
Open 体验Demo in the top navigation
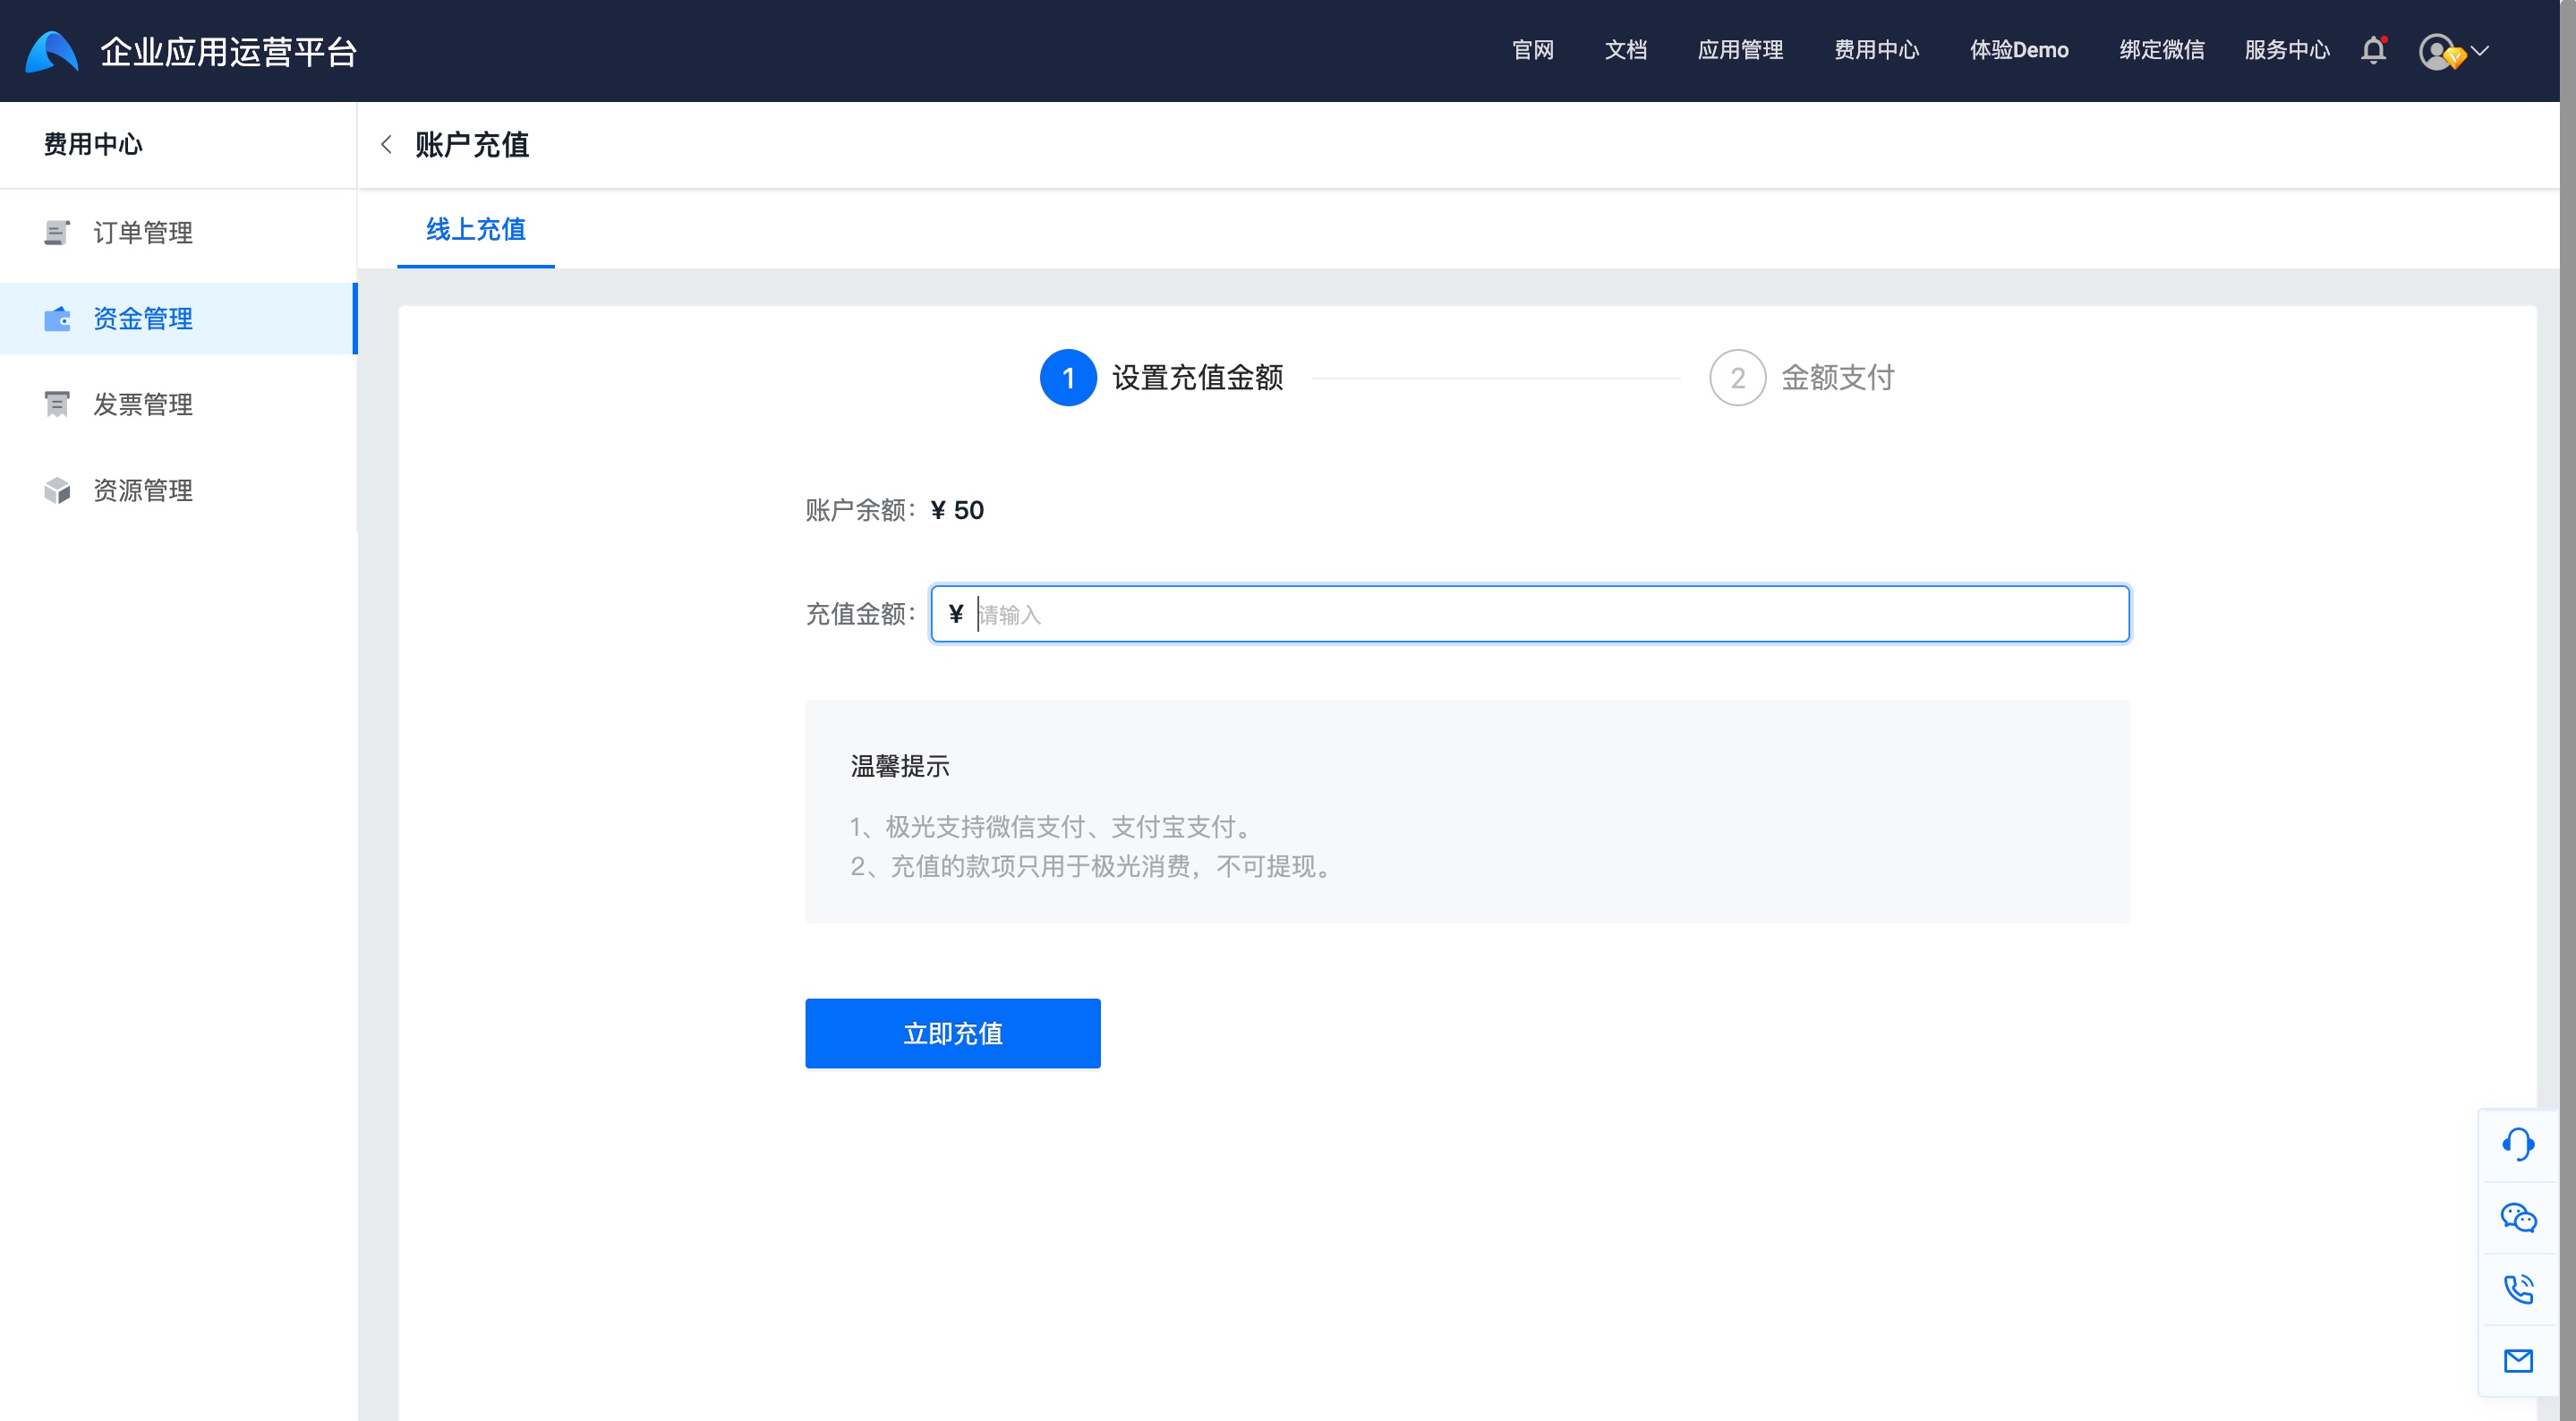click(x=2019, y=50)
